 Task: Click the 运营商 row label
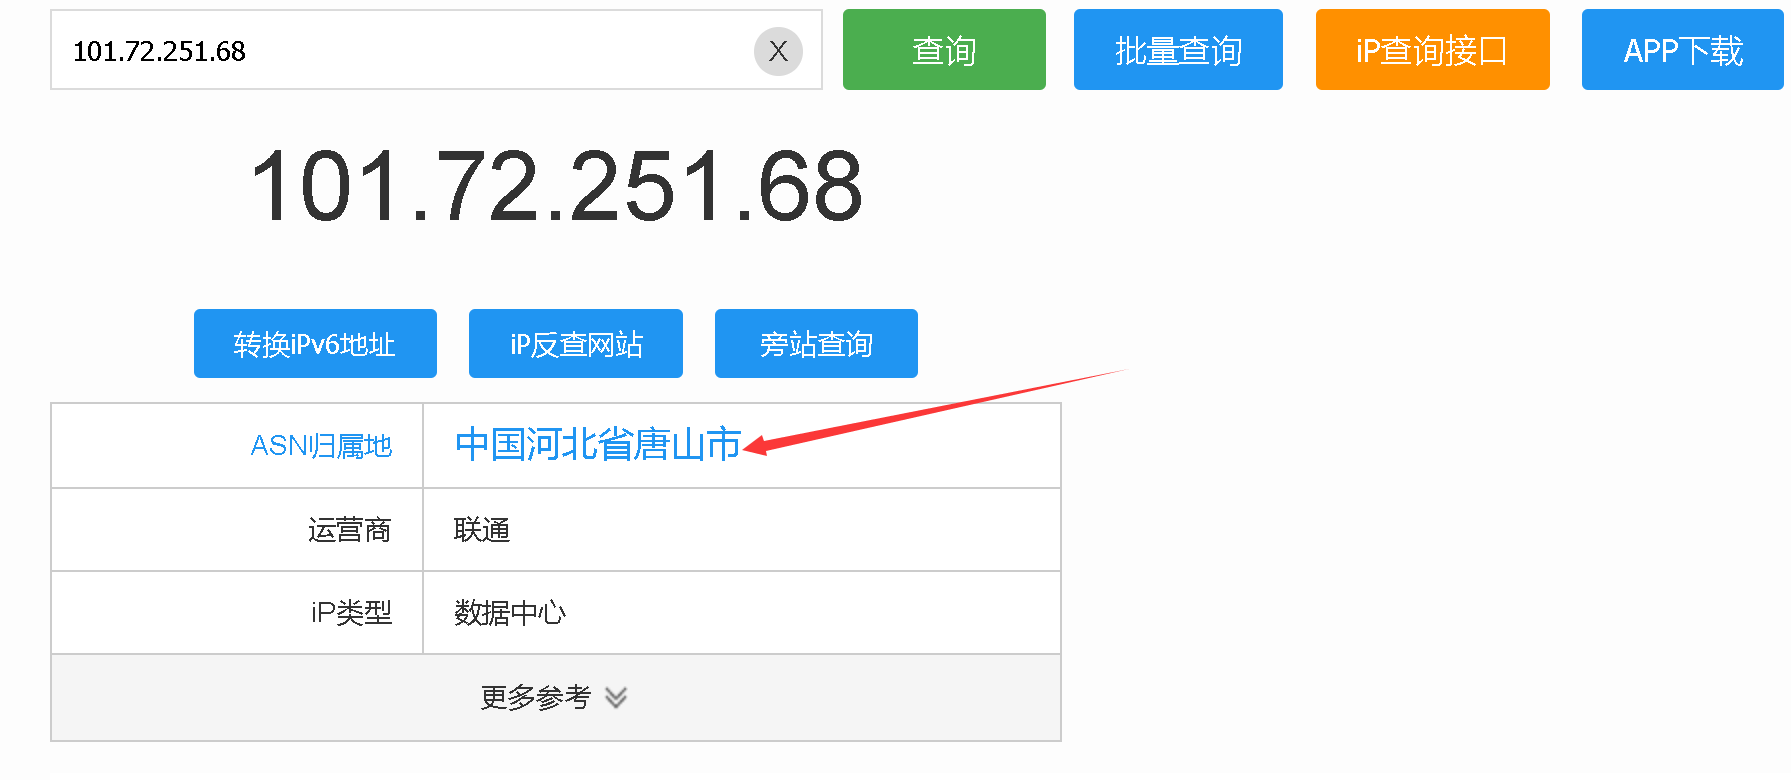coord(350,530)
